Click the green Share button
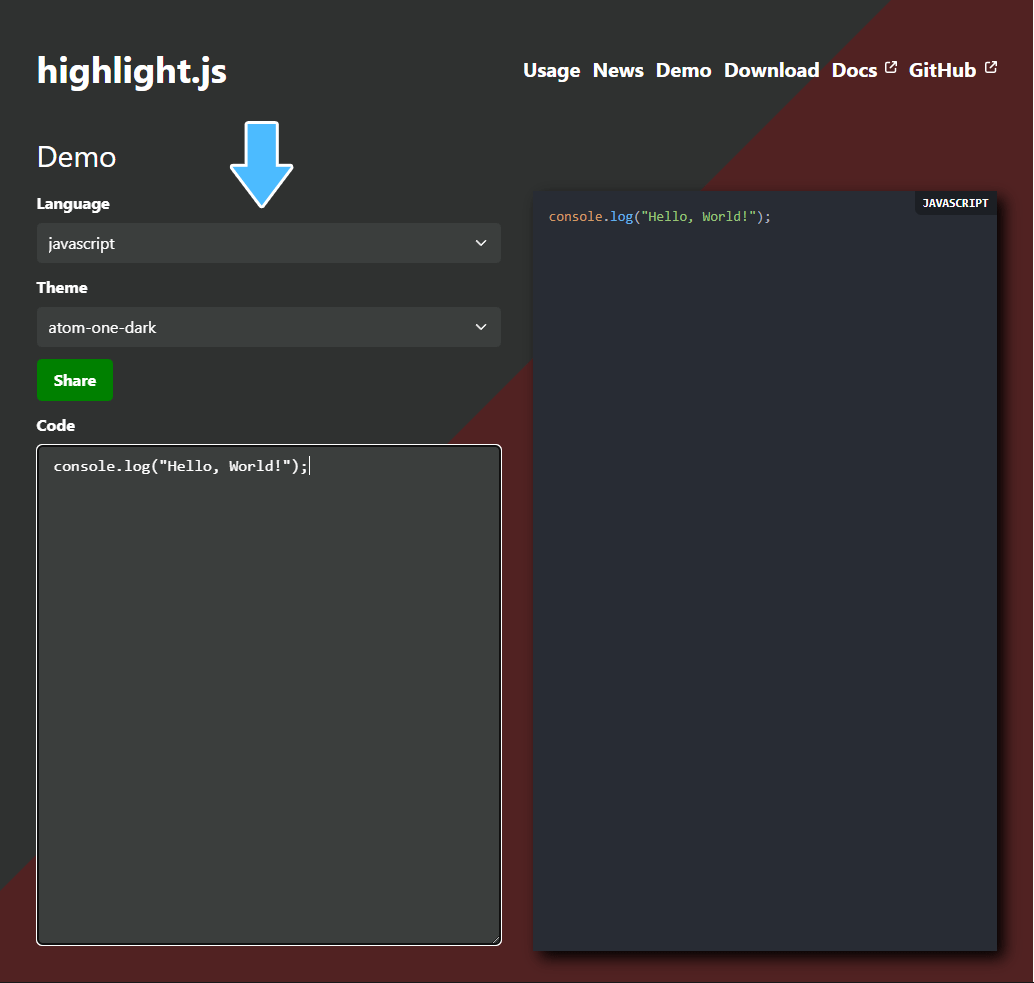Image resolution: width=1034 pixels, height=983 pixels. click(x=75, y=380)
